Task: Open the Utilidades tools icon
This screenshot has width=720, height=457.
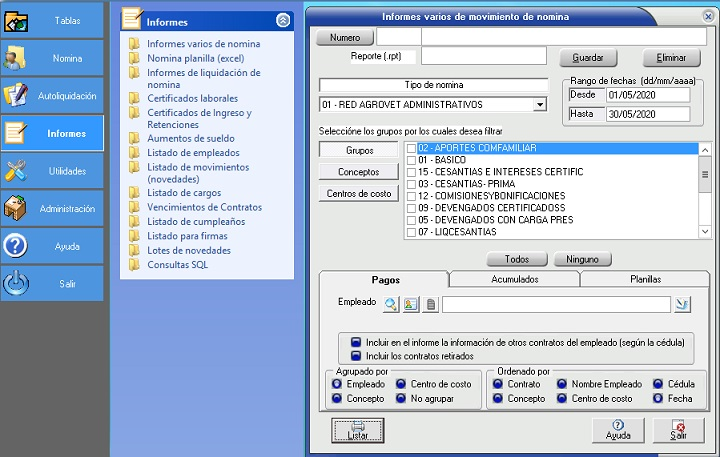Action: pos(17,171)
